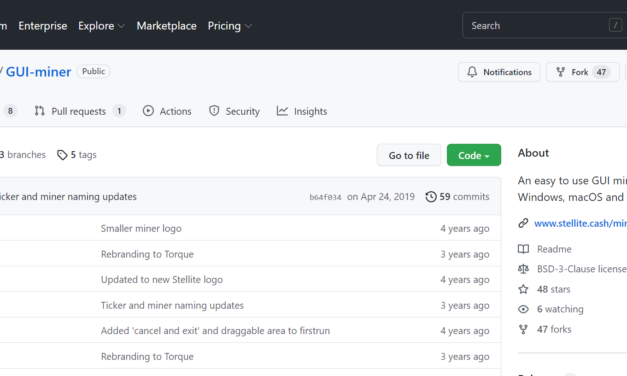627x376 pixels.
Task: Click the Fork count badge 47
Action: coord(601,72)
